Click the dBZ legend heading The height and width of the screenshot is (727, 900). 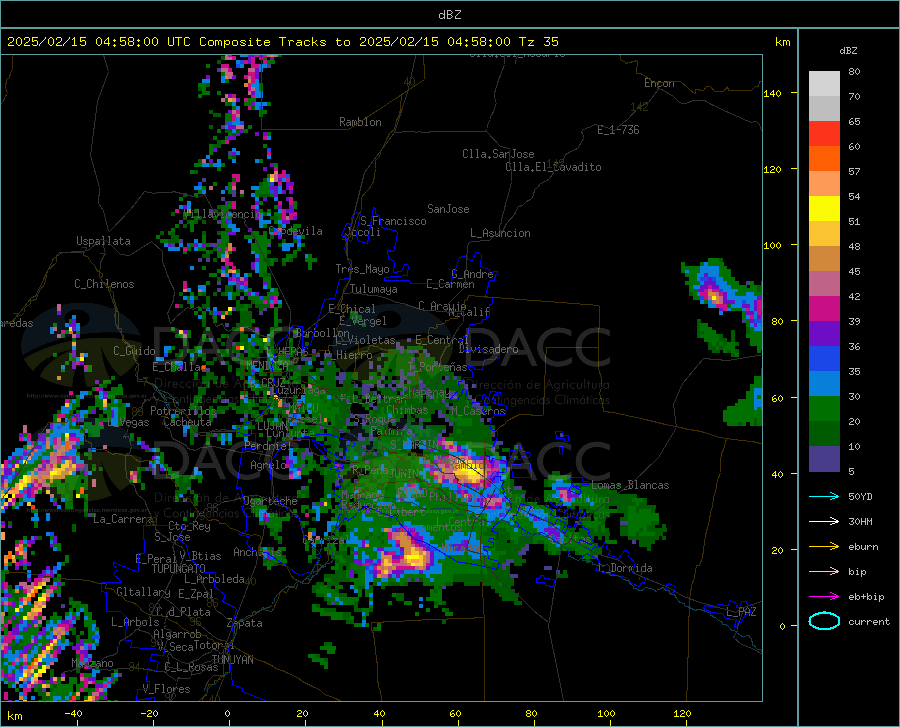point(848,50)
